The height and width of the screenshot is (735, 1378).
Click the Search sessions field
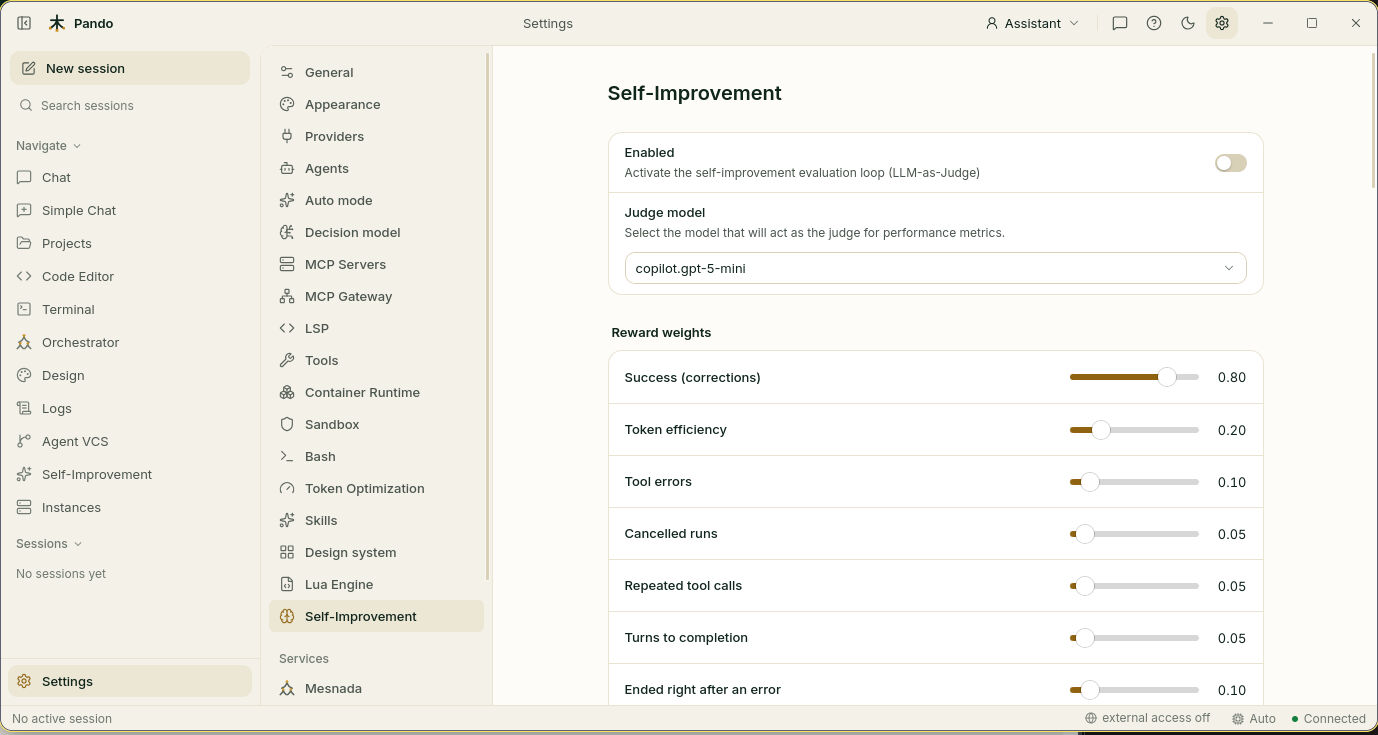pos(130,105)
